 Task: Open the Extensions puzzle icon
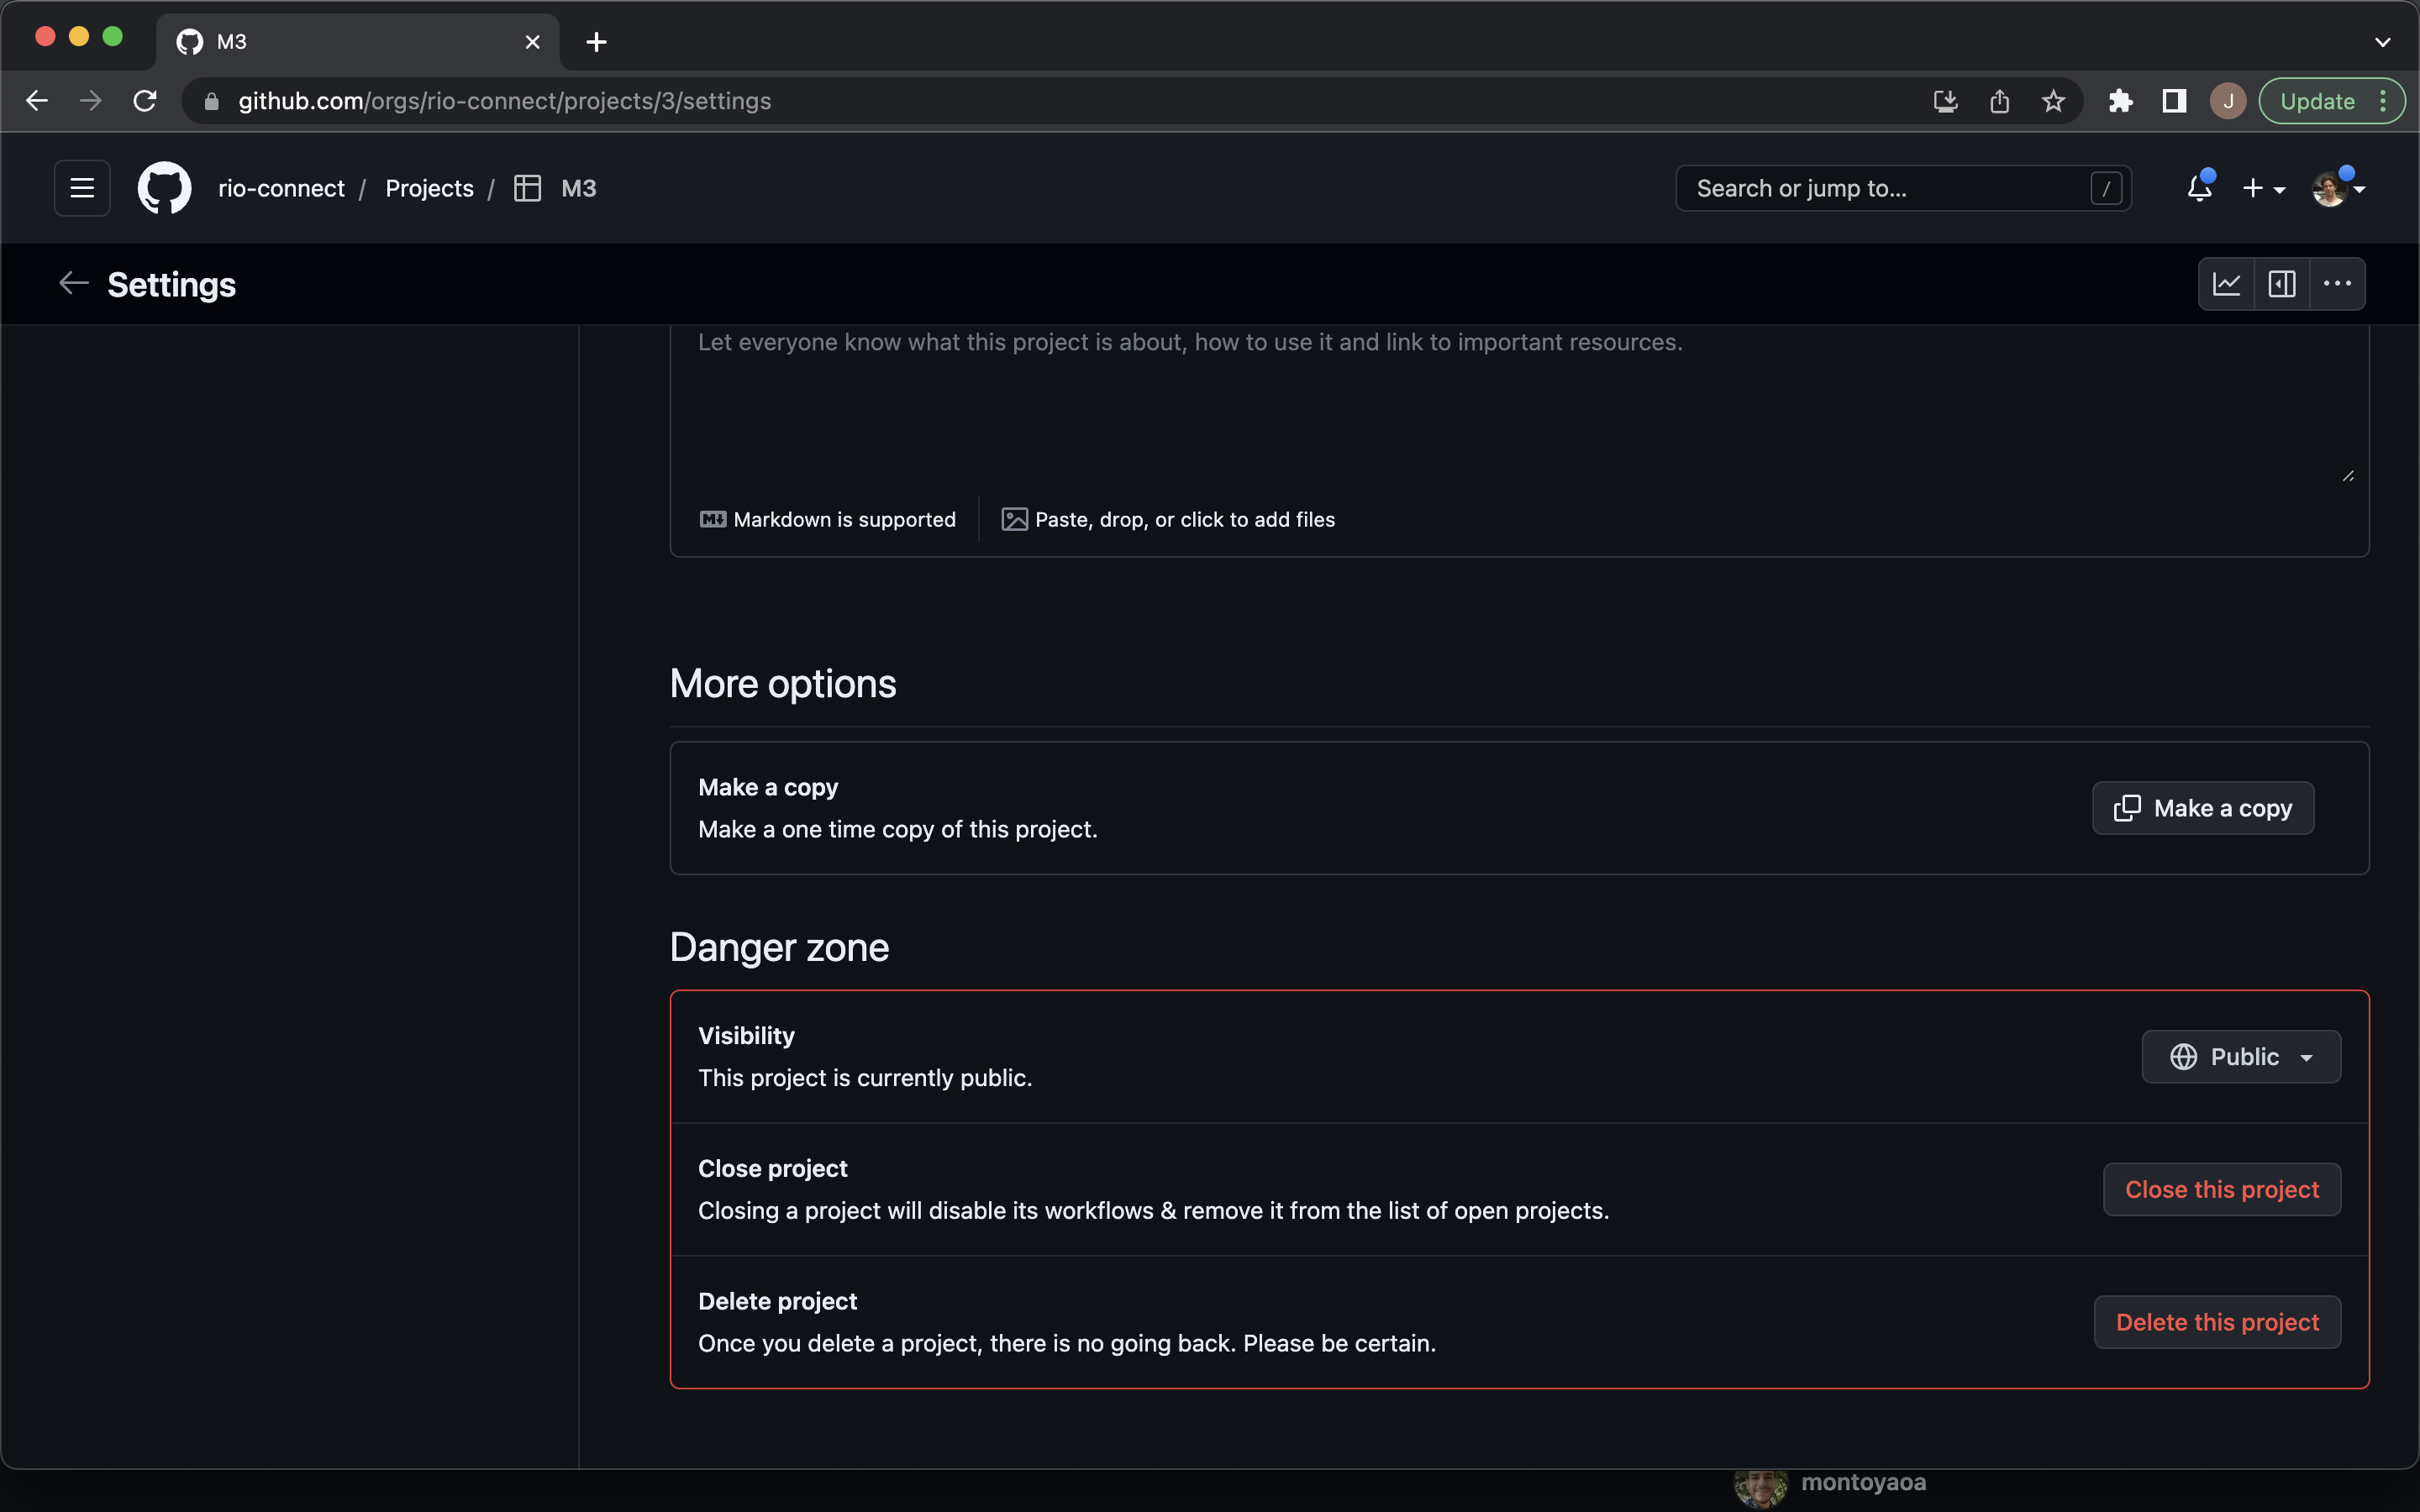pyautogui.click(x=2120, y=101)
